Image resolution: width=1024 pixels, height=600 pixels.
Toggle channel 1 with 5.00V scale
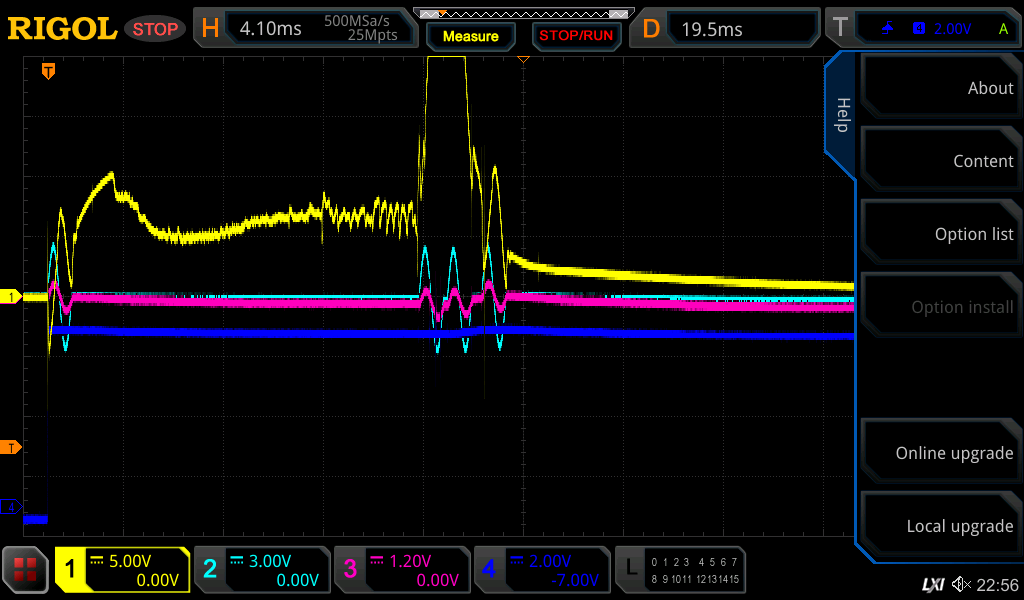122,570
